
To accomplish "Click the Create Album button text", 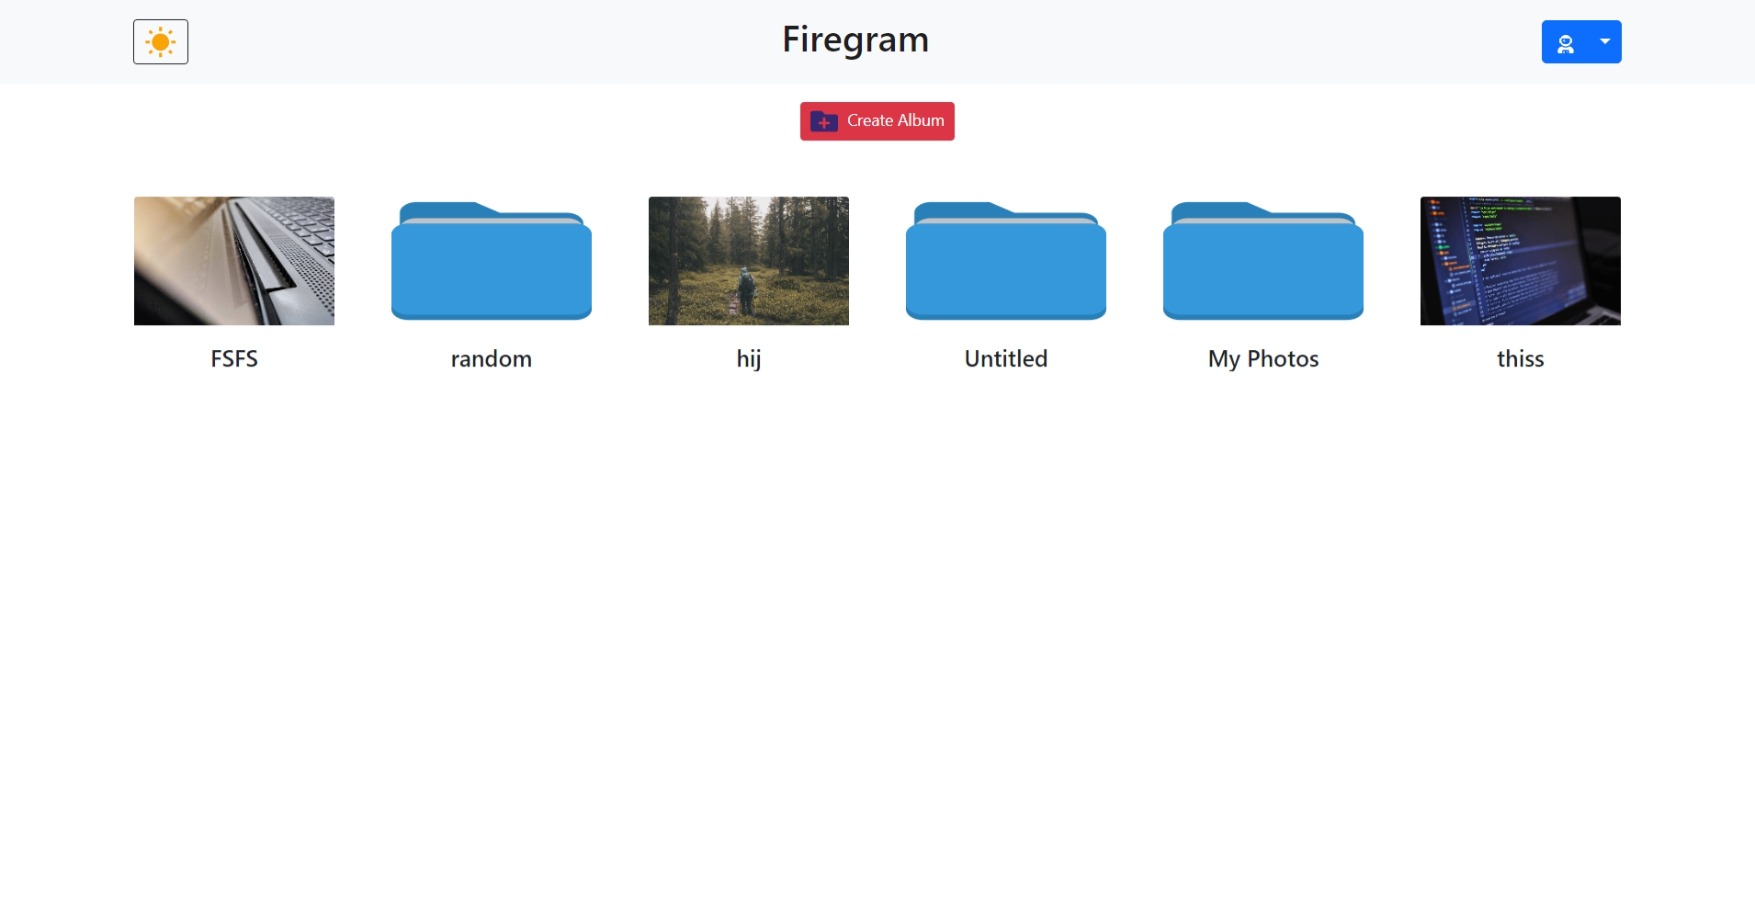I will [x=895, y=121].
